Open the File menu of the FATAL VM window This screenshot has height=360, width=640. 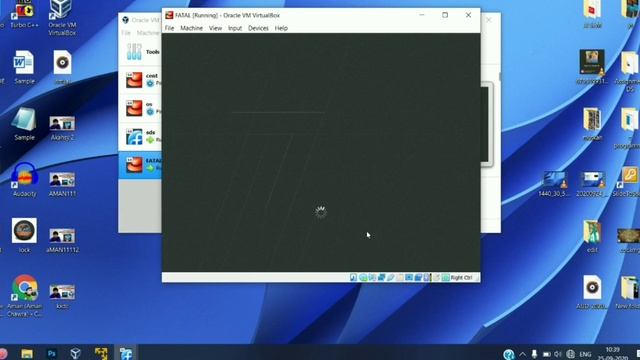169,28
